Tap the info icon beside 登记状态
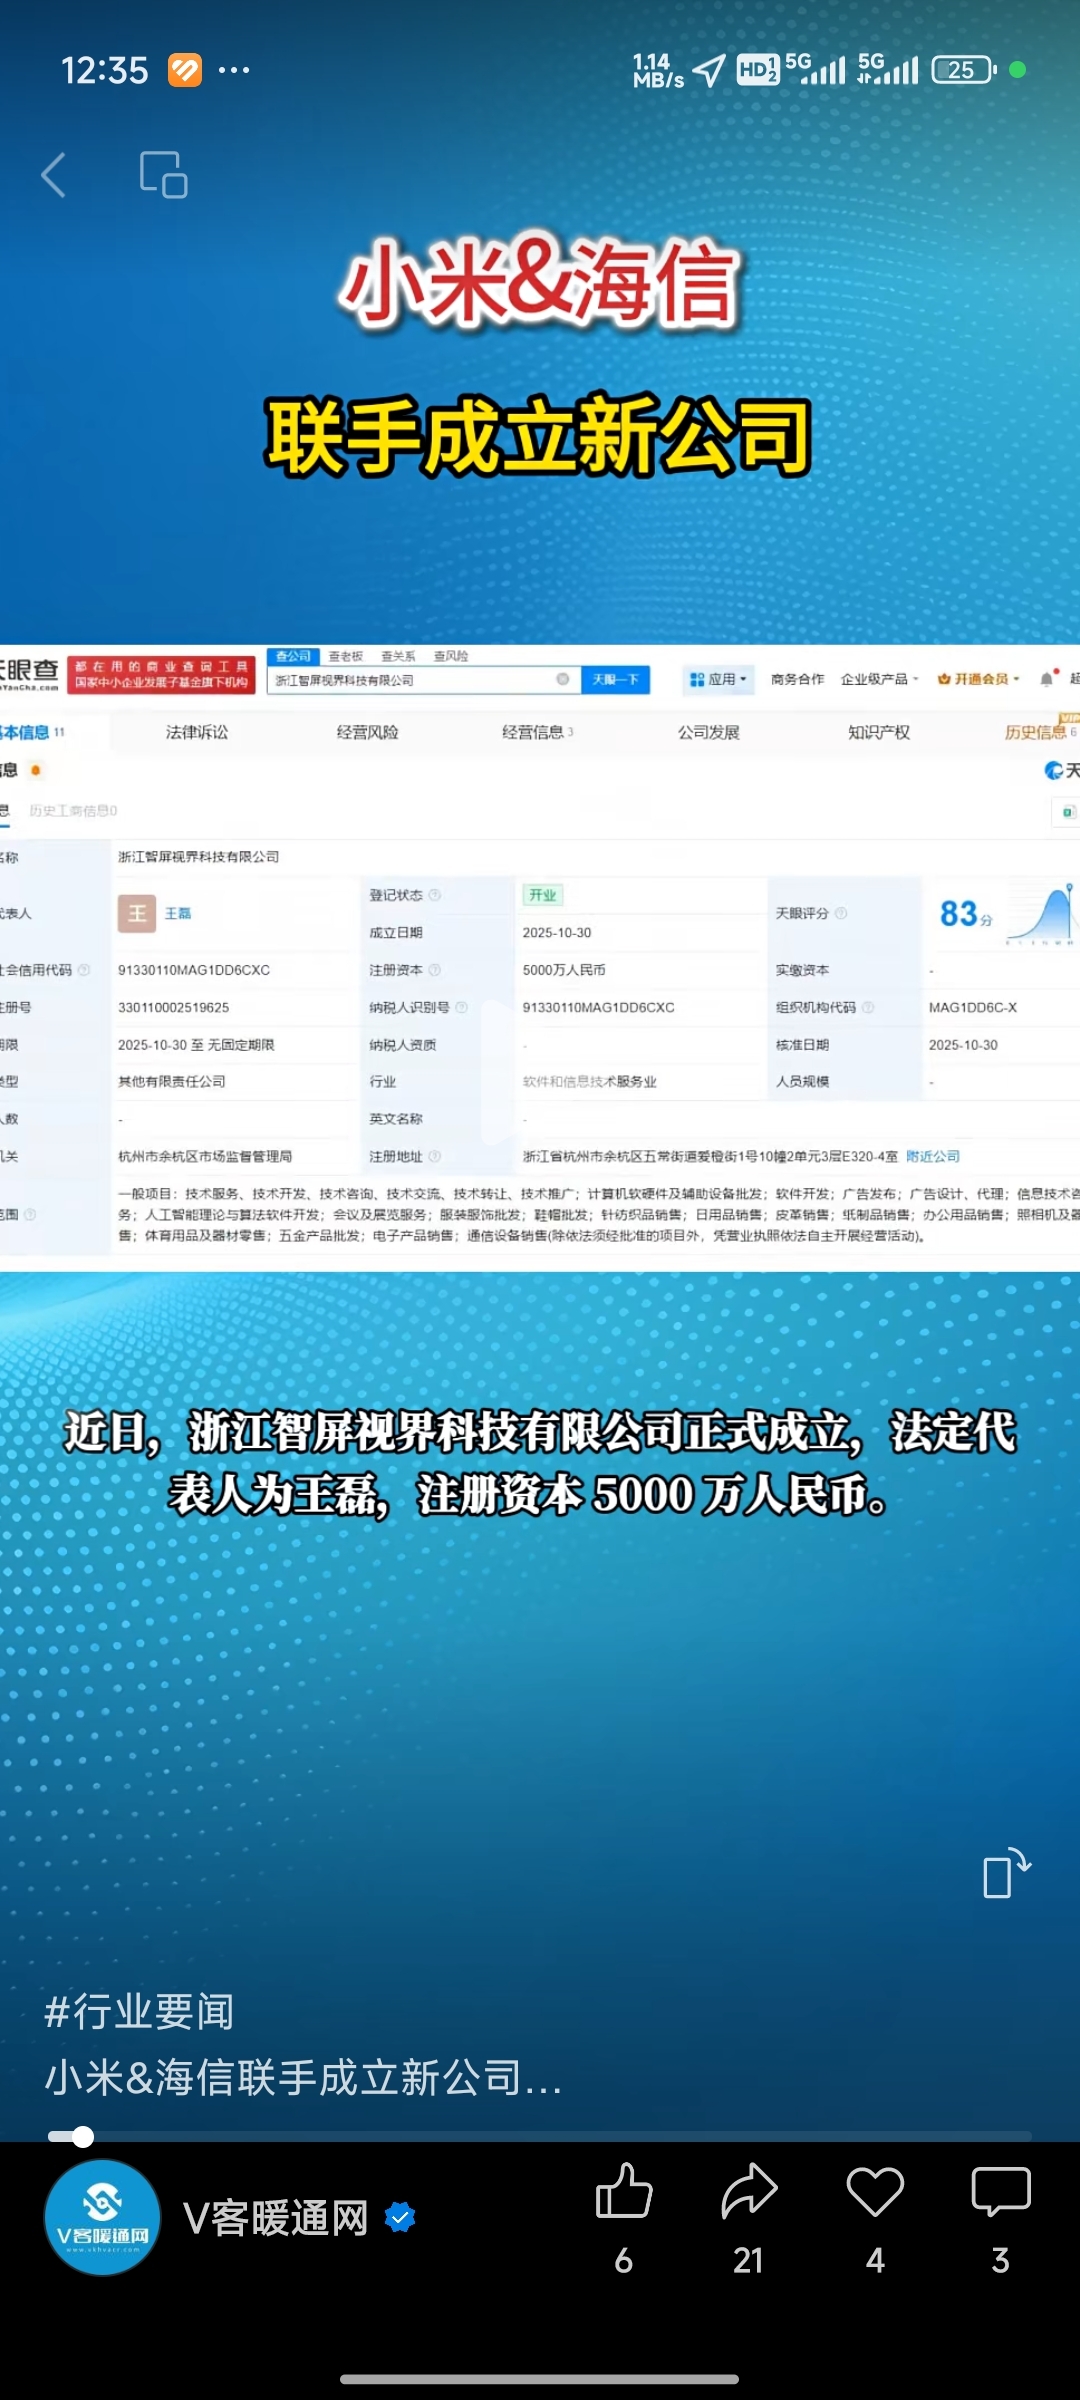1080x2400 pixels. [x=435, y=895]
